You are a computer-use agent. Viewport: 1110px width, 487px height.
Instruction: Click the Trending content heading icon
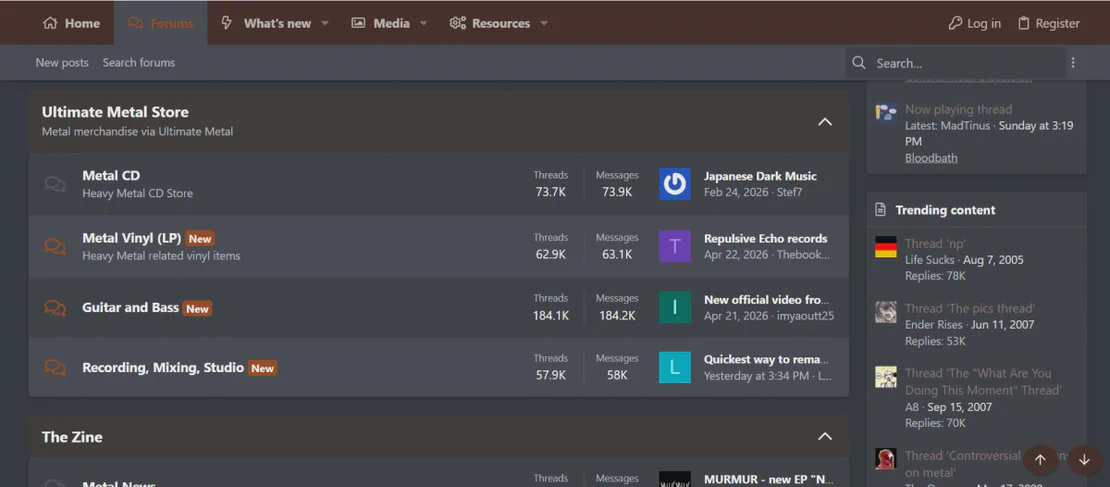click(880, 210)
